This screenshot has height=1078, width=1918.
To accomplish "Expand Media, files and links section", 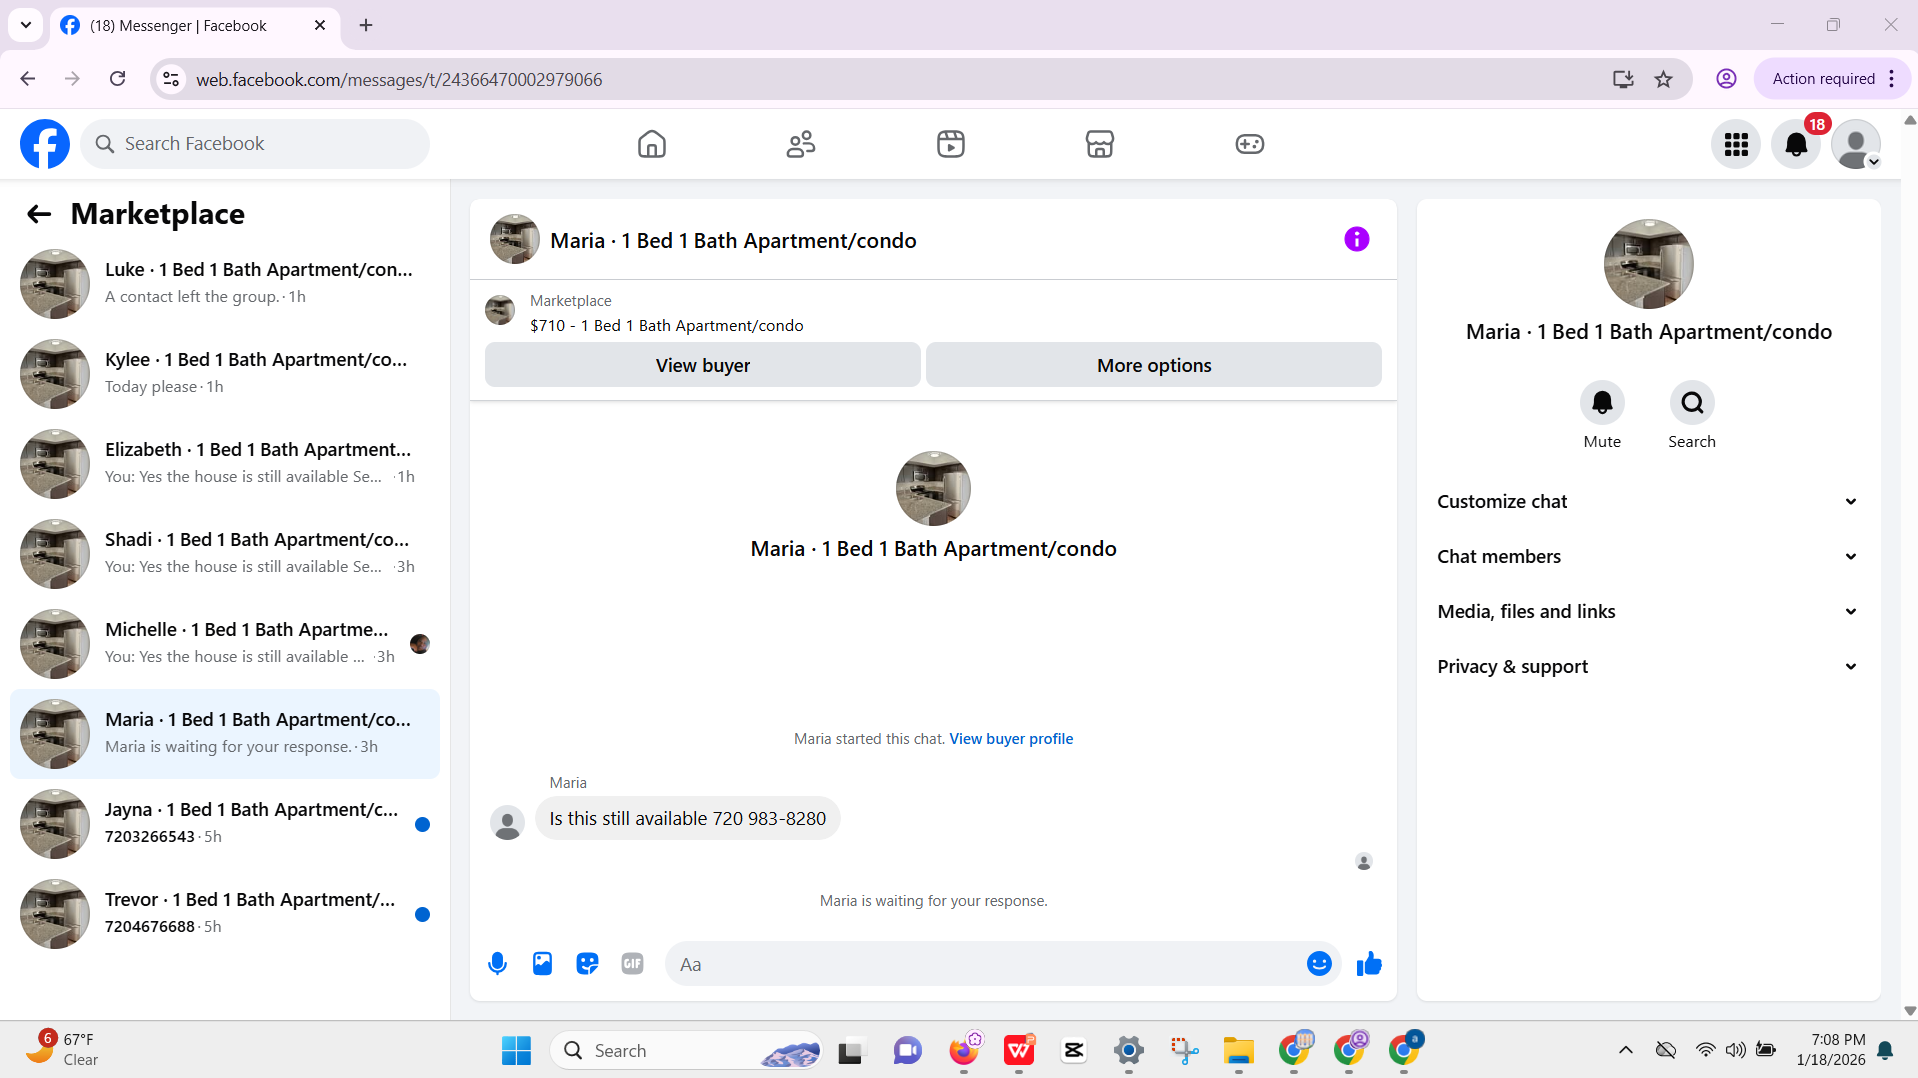I will (x=1648, y=612).
